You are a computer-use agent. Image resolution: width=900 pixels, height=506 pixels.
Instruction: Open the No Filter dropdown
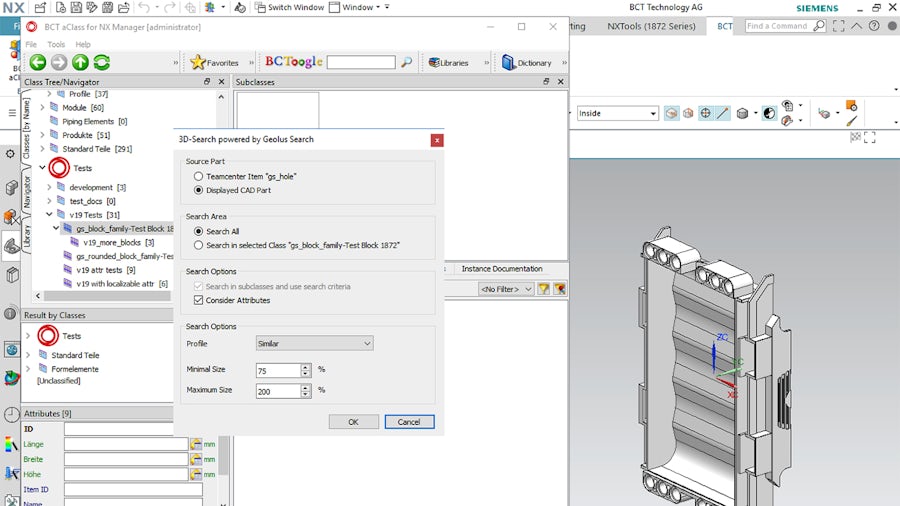point(506,289)
